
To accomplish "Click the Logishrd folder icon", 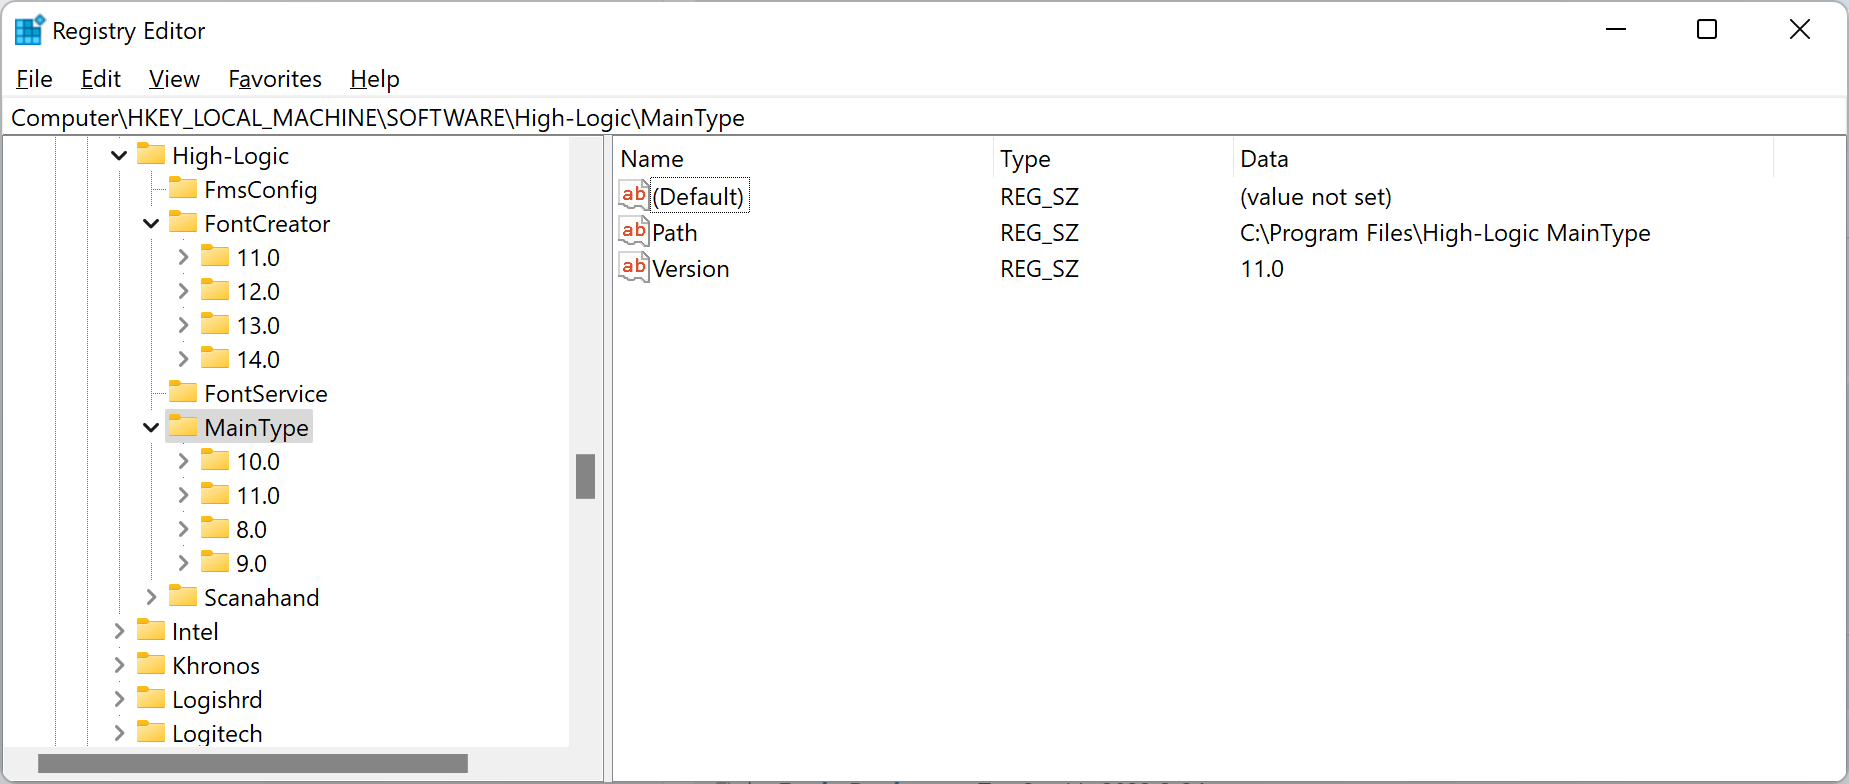I will [151, 699].
